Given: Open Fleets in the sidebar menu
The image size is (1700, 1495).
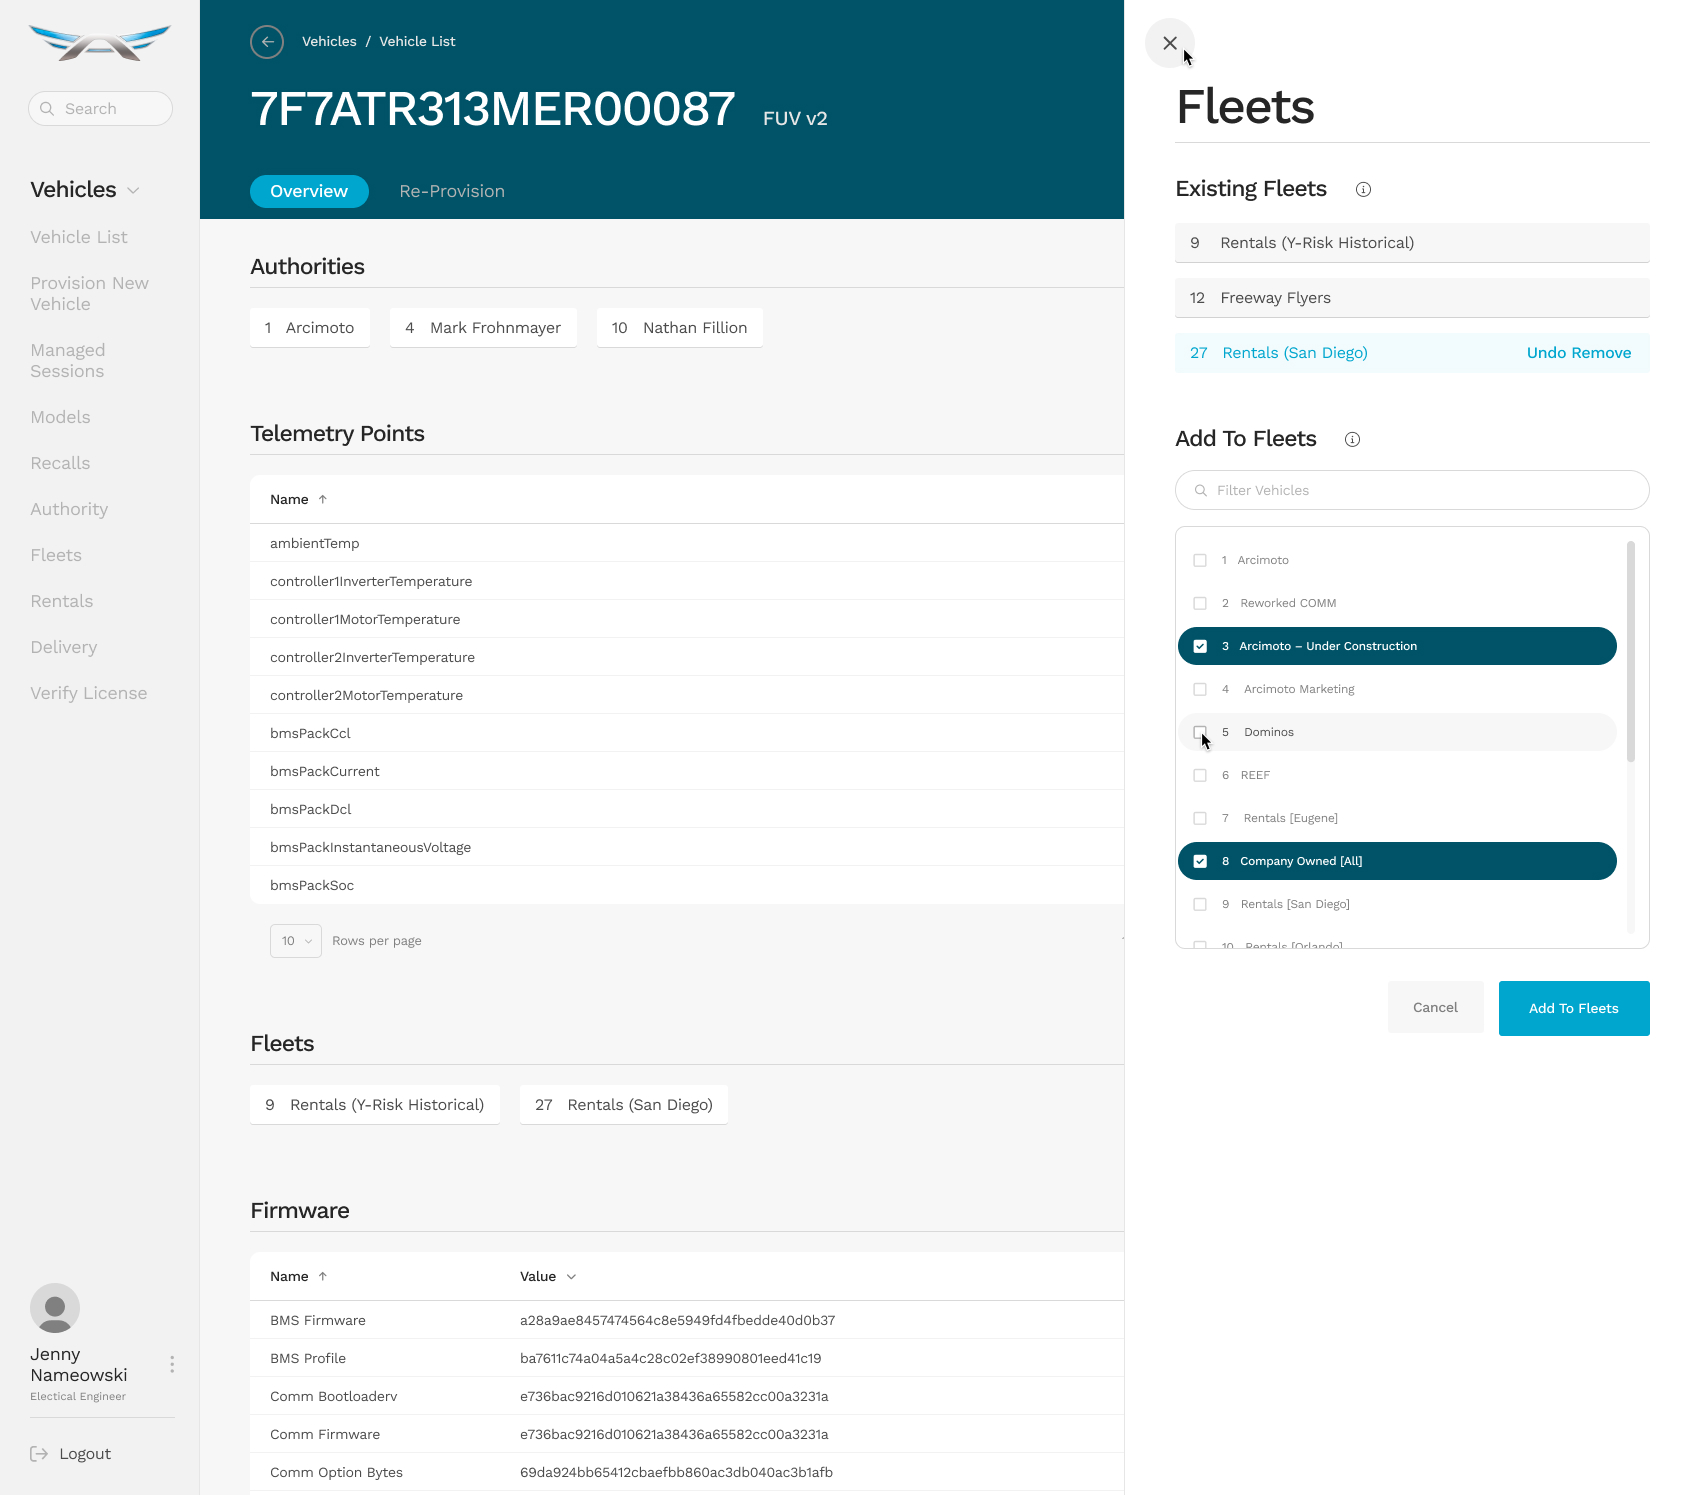Looking at the screenshot, I should [56, 555].
